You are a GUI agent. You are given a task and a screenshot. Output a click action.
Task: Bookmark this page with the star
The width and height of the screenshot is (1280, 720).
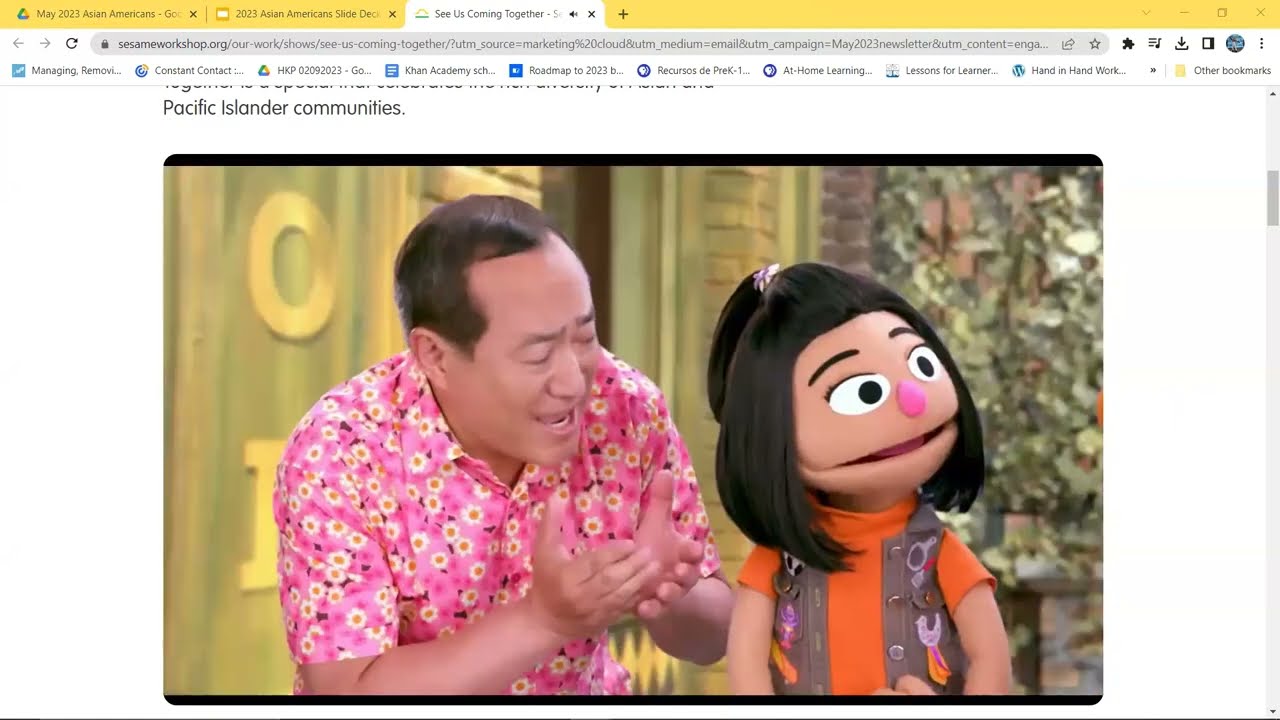click(x=1095, y=44)
